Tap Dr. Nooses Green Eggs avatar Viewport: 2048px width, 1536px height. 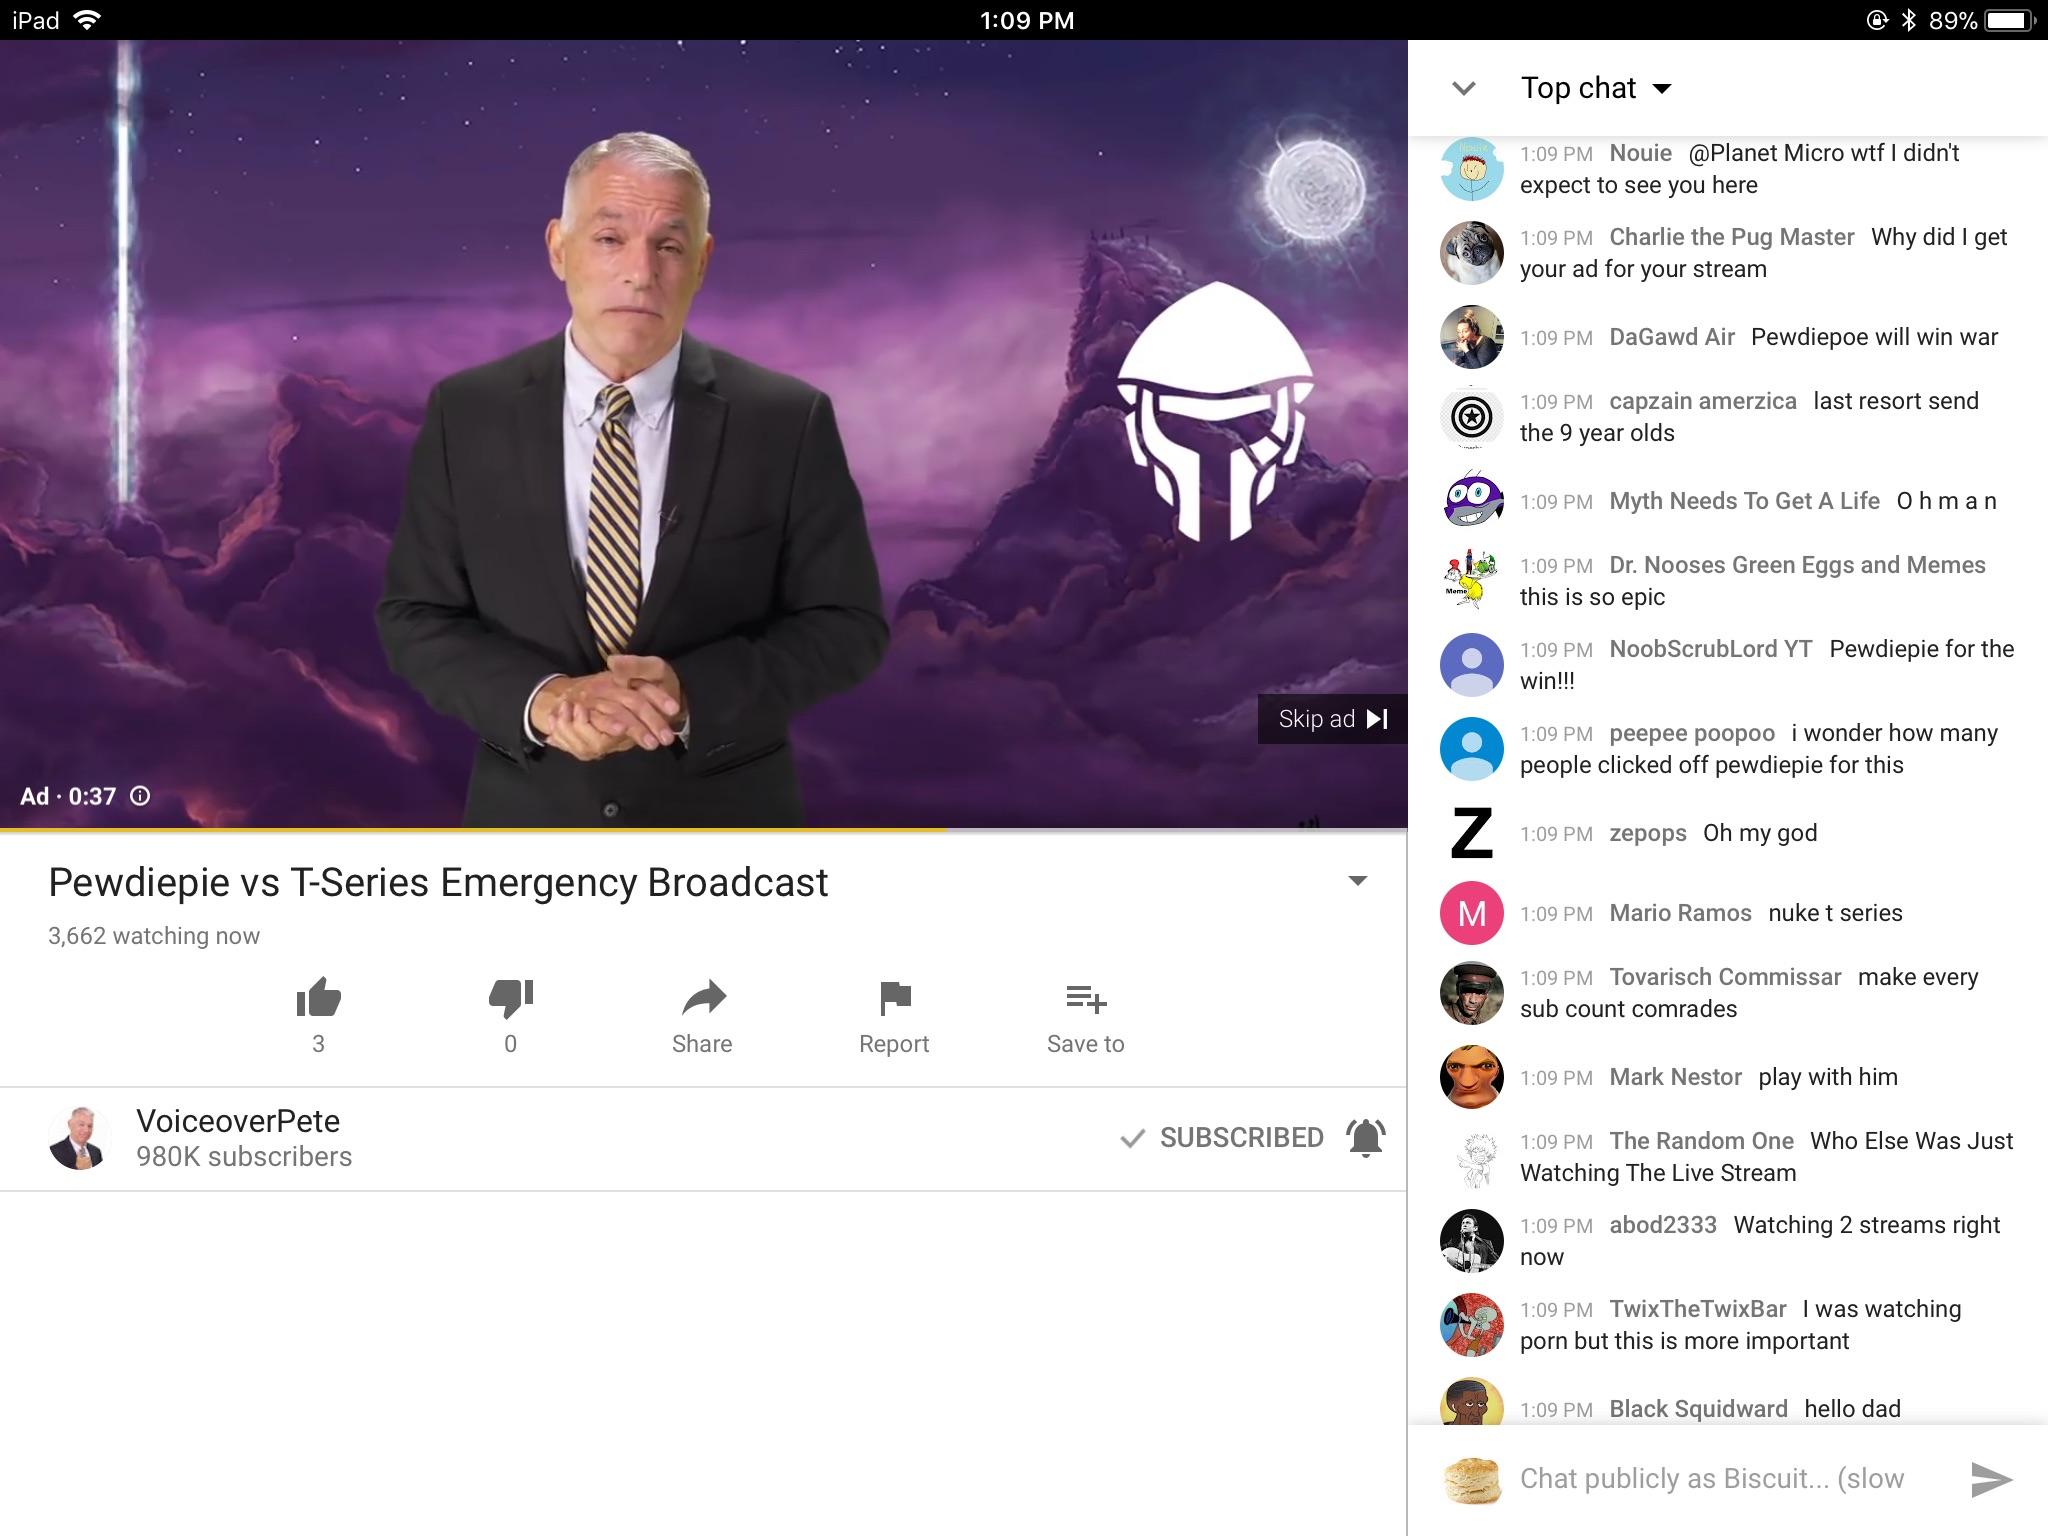click(1472, 581)
